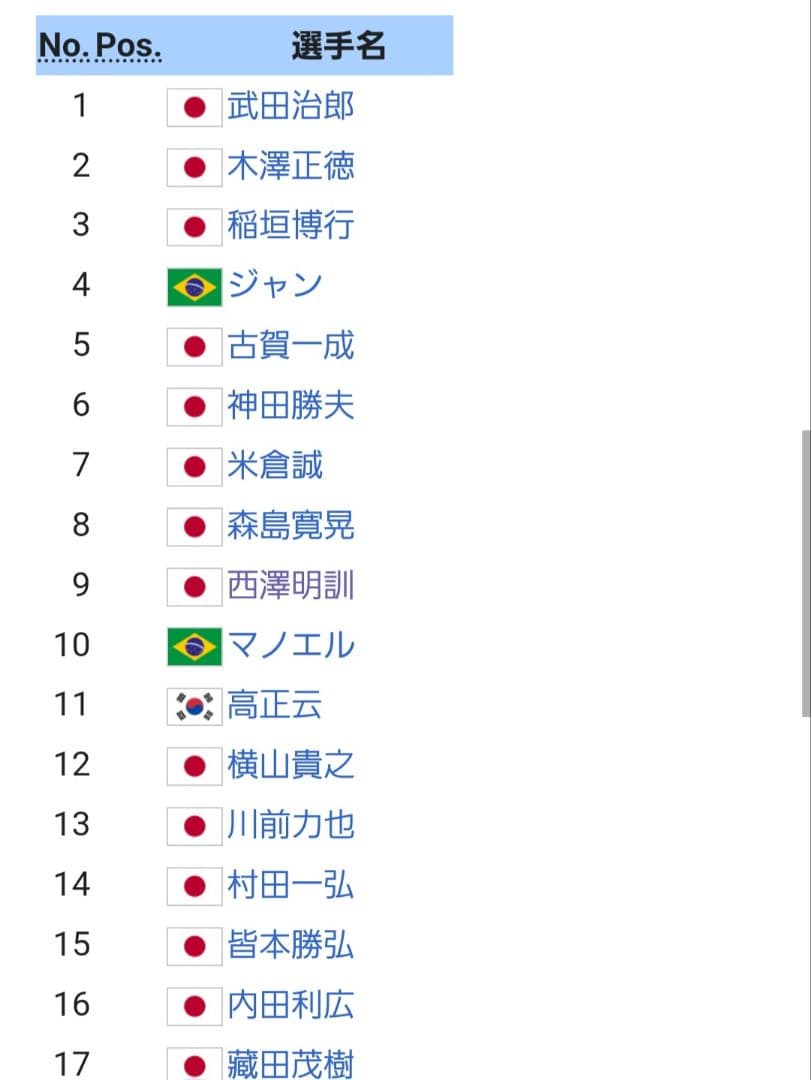Open visited link 西澤明訓
The width and height of the screenshot is (811, 1080).
click(x=291, y=586)
